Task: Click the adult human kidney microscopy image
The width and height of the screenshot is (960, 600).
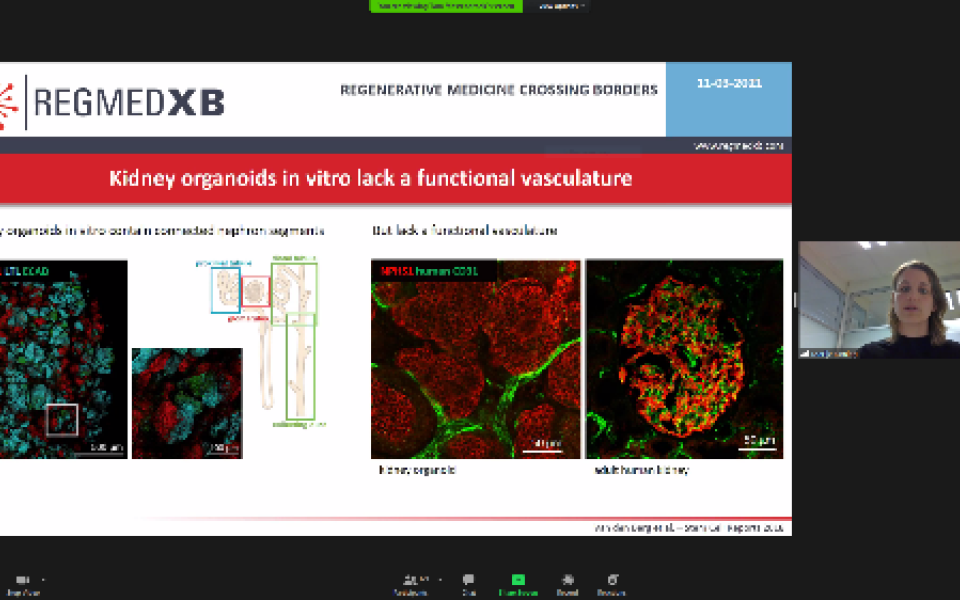Action: point(684,358)
